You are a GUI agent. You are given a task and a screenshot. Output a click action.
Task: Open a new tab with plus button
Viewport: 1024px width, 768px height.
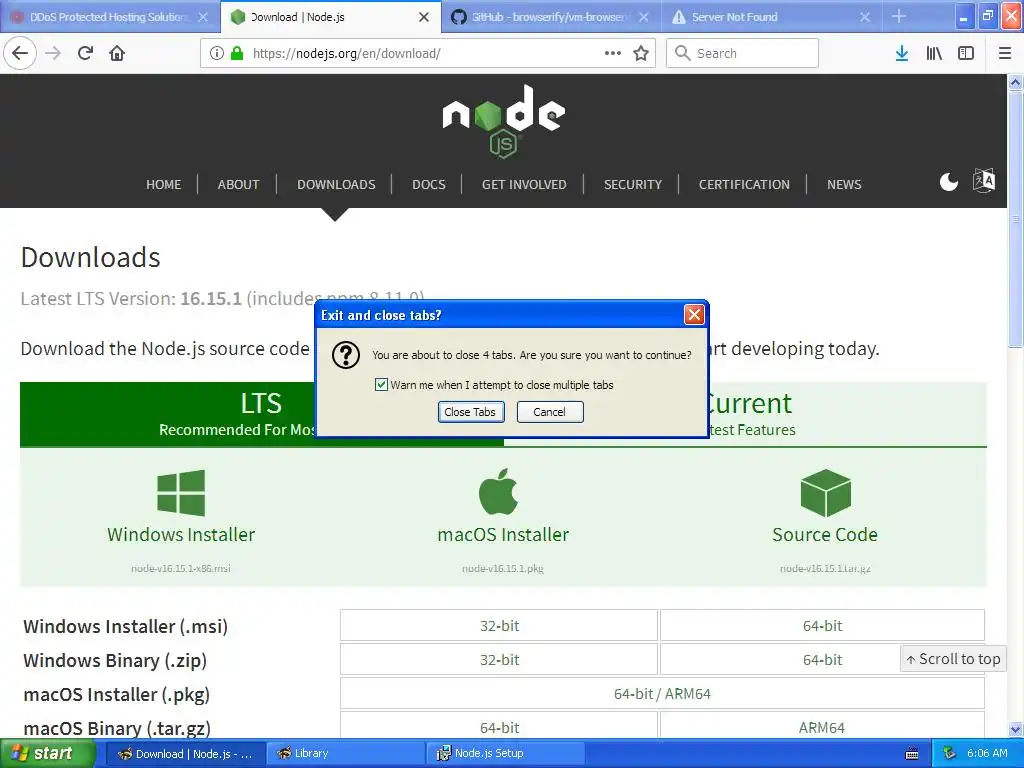pyautogui.click(x=899, y=16)
